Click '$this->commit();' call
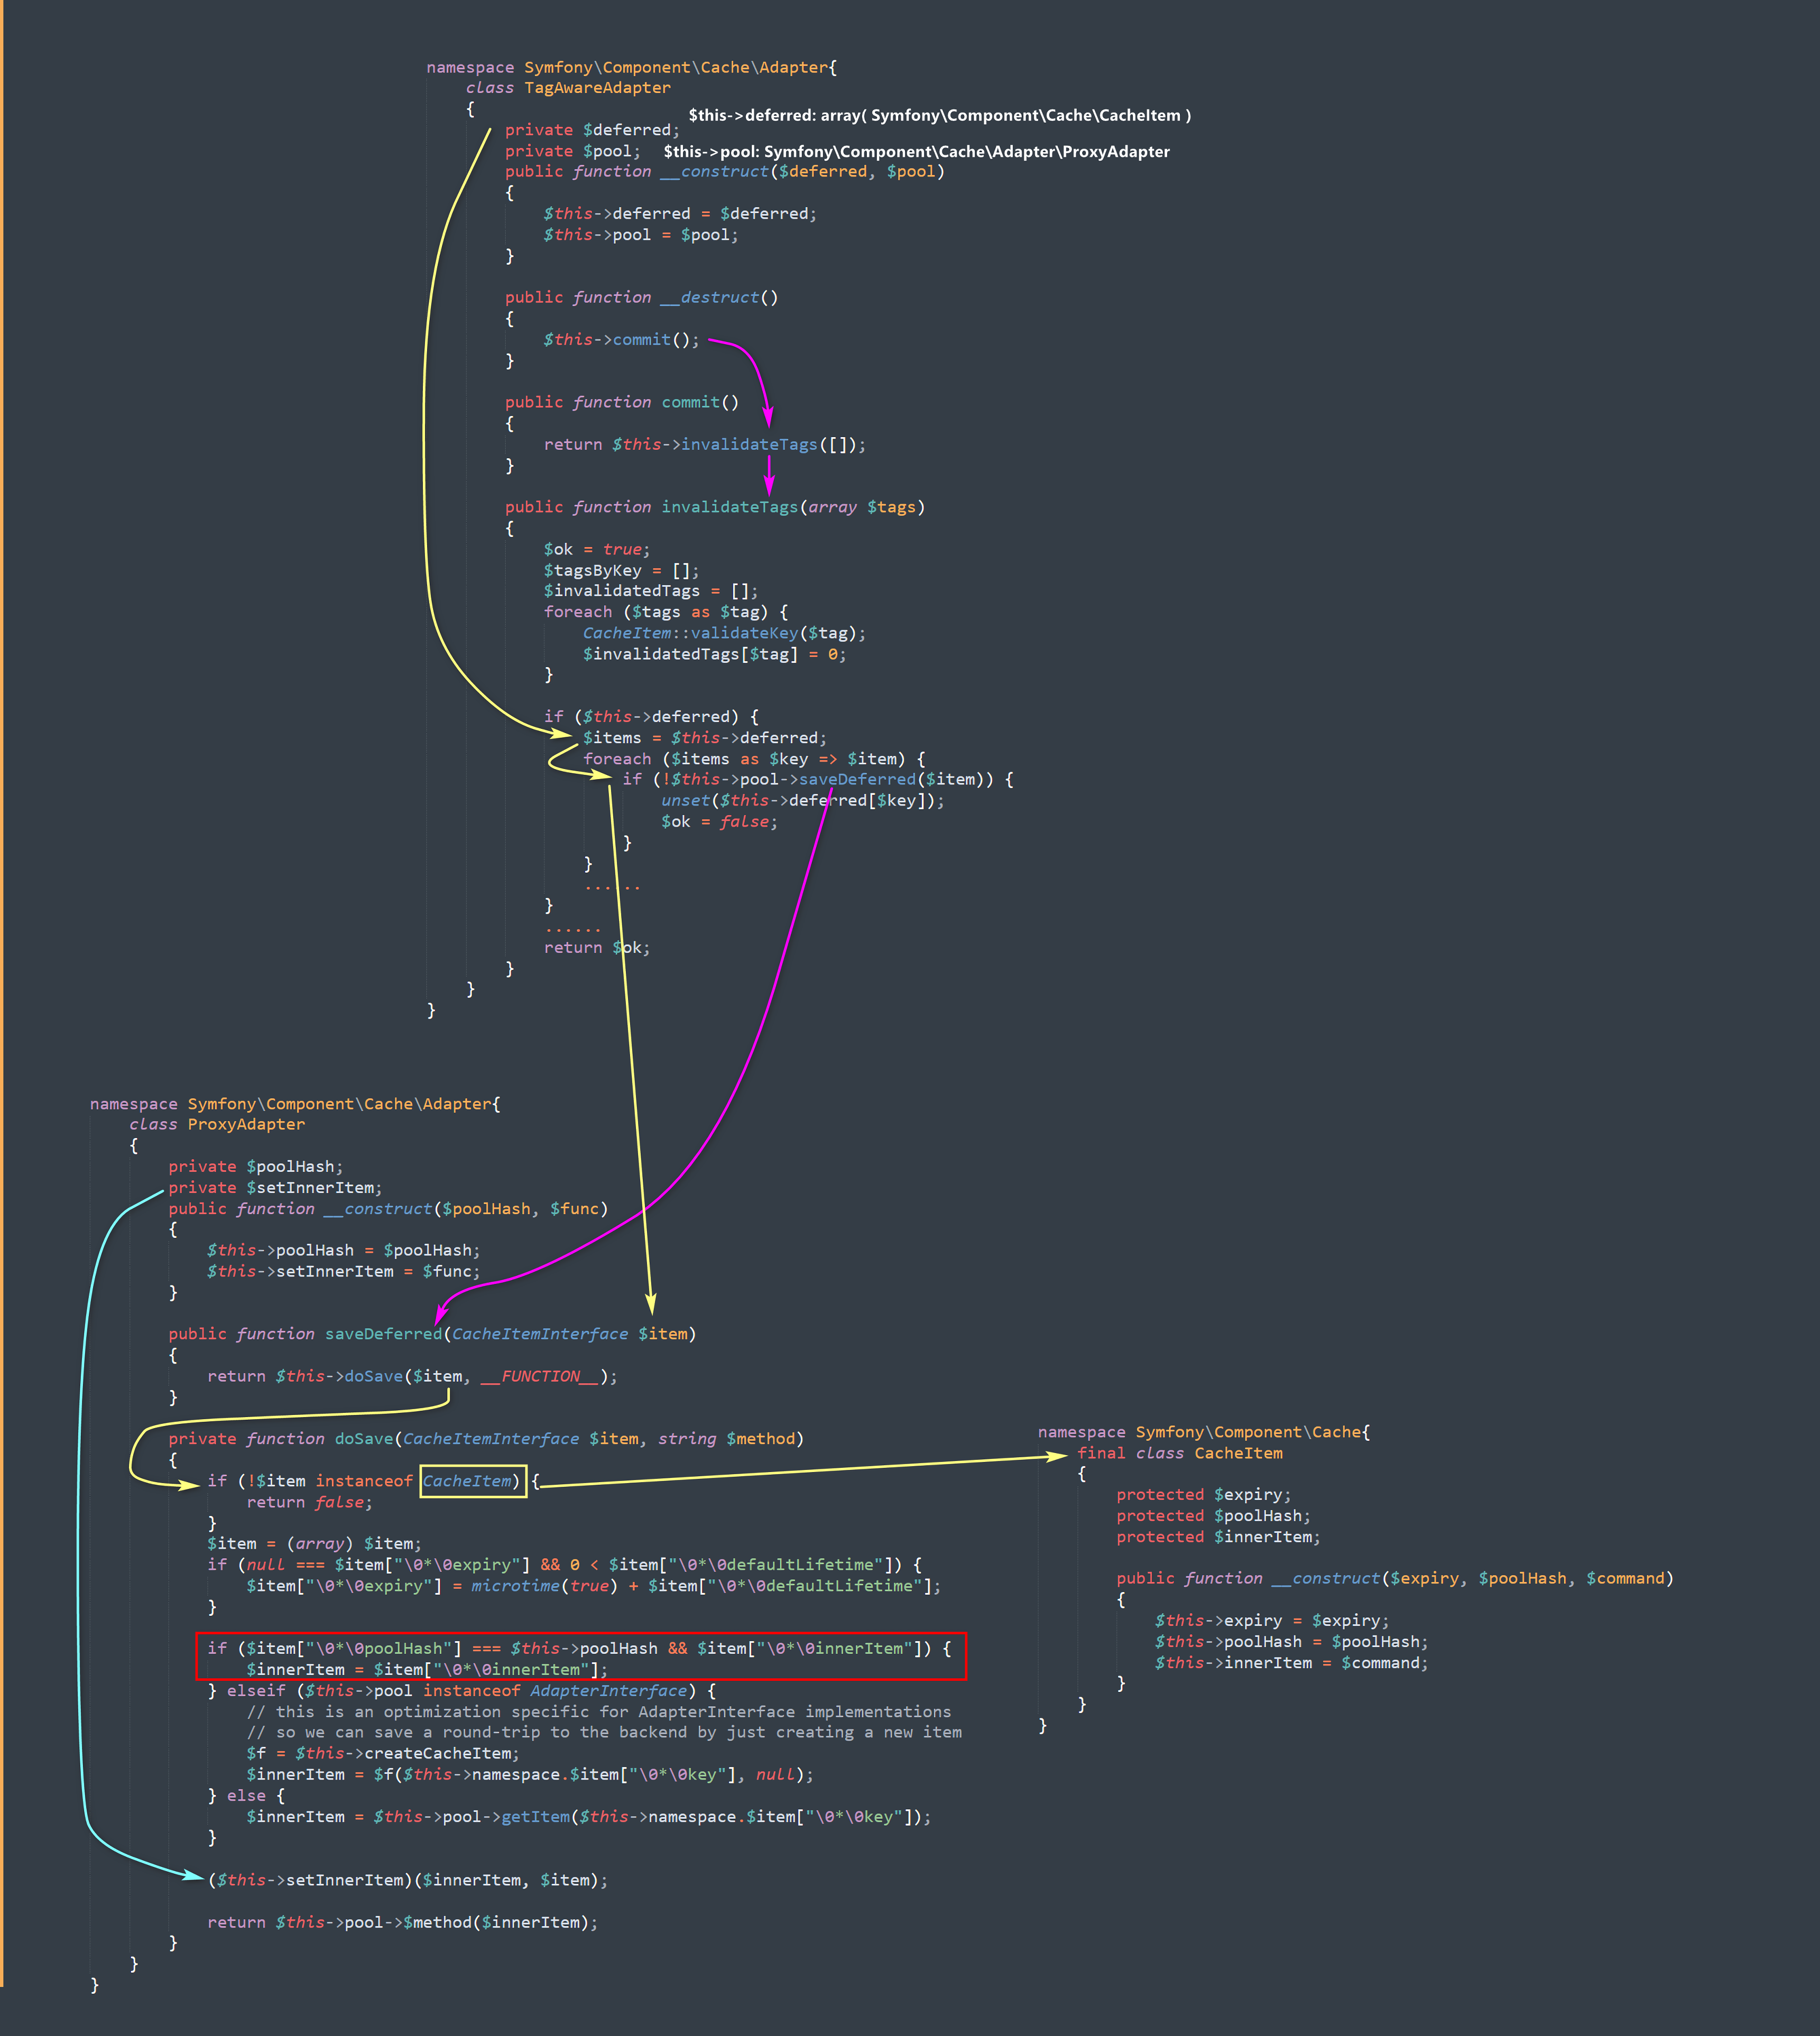The image size is (1820, 2036). [x=622, y=340]
